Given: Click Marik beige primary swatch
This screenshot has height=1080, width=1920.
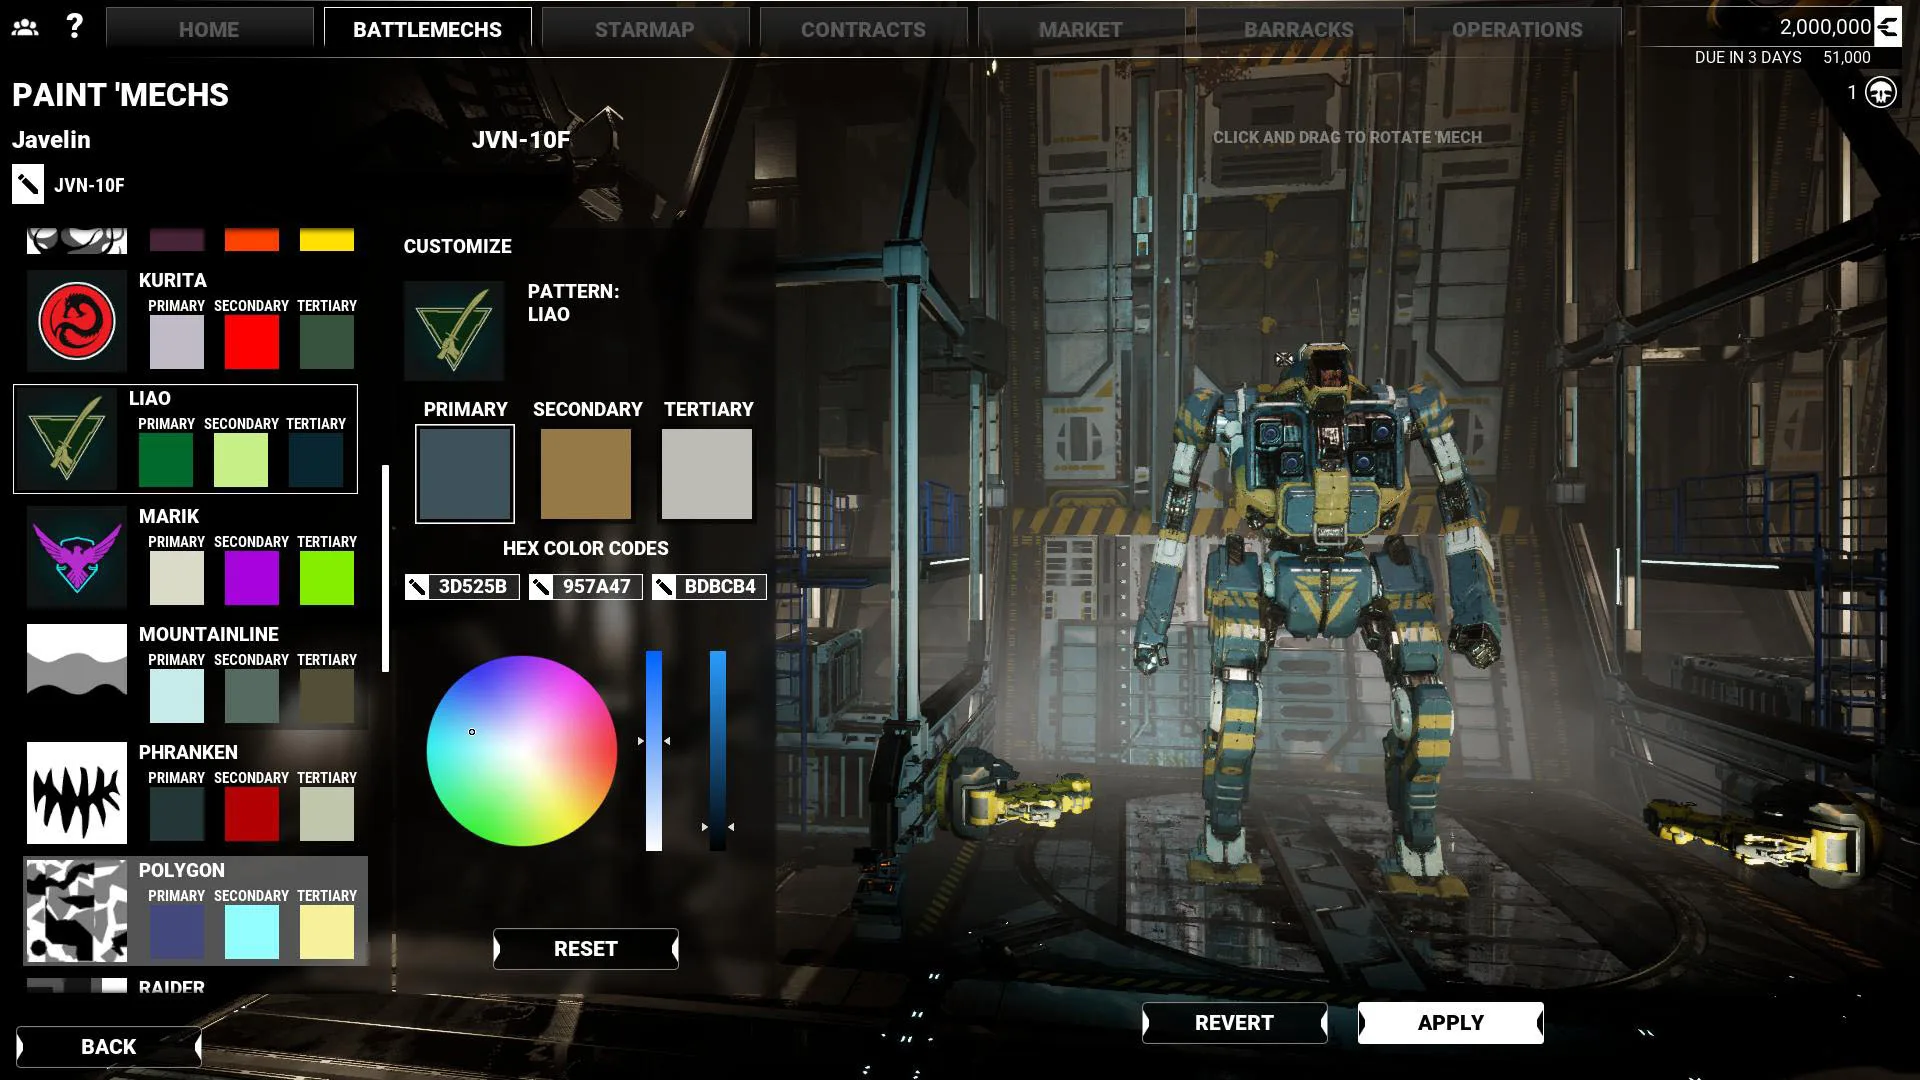Looking at the screenshot, I should click(x=177, y=578).
